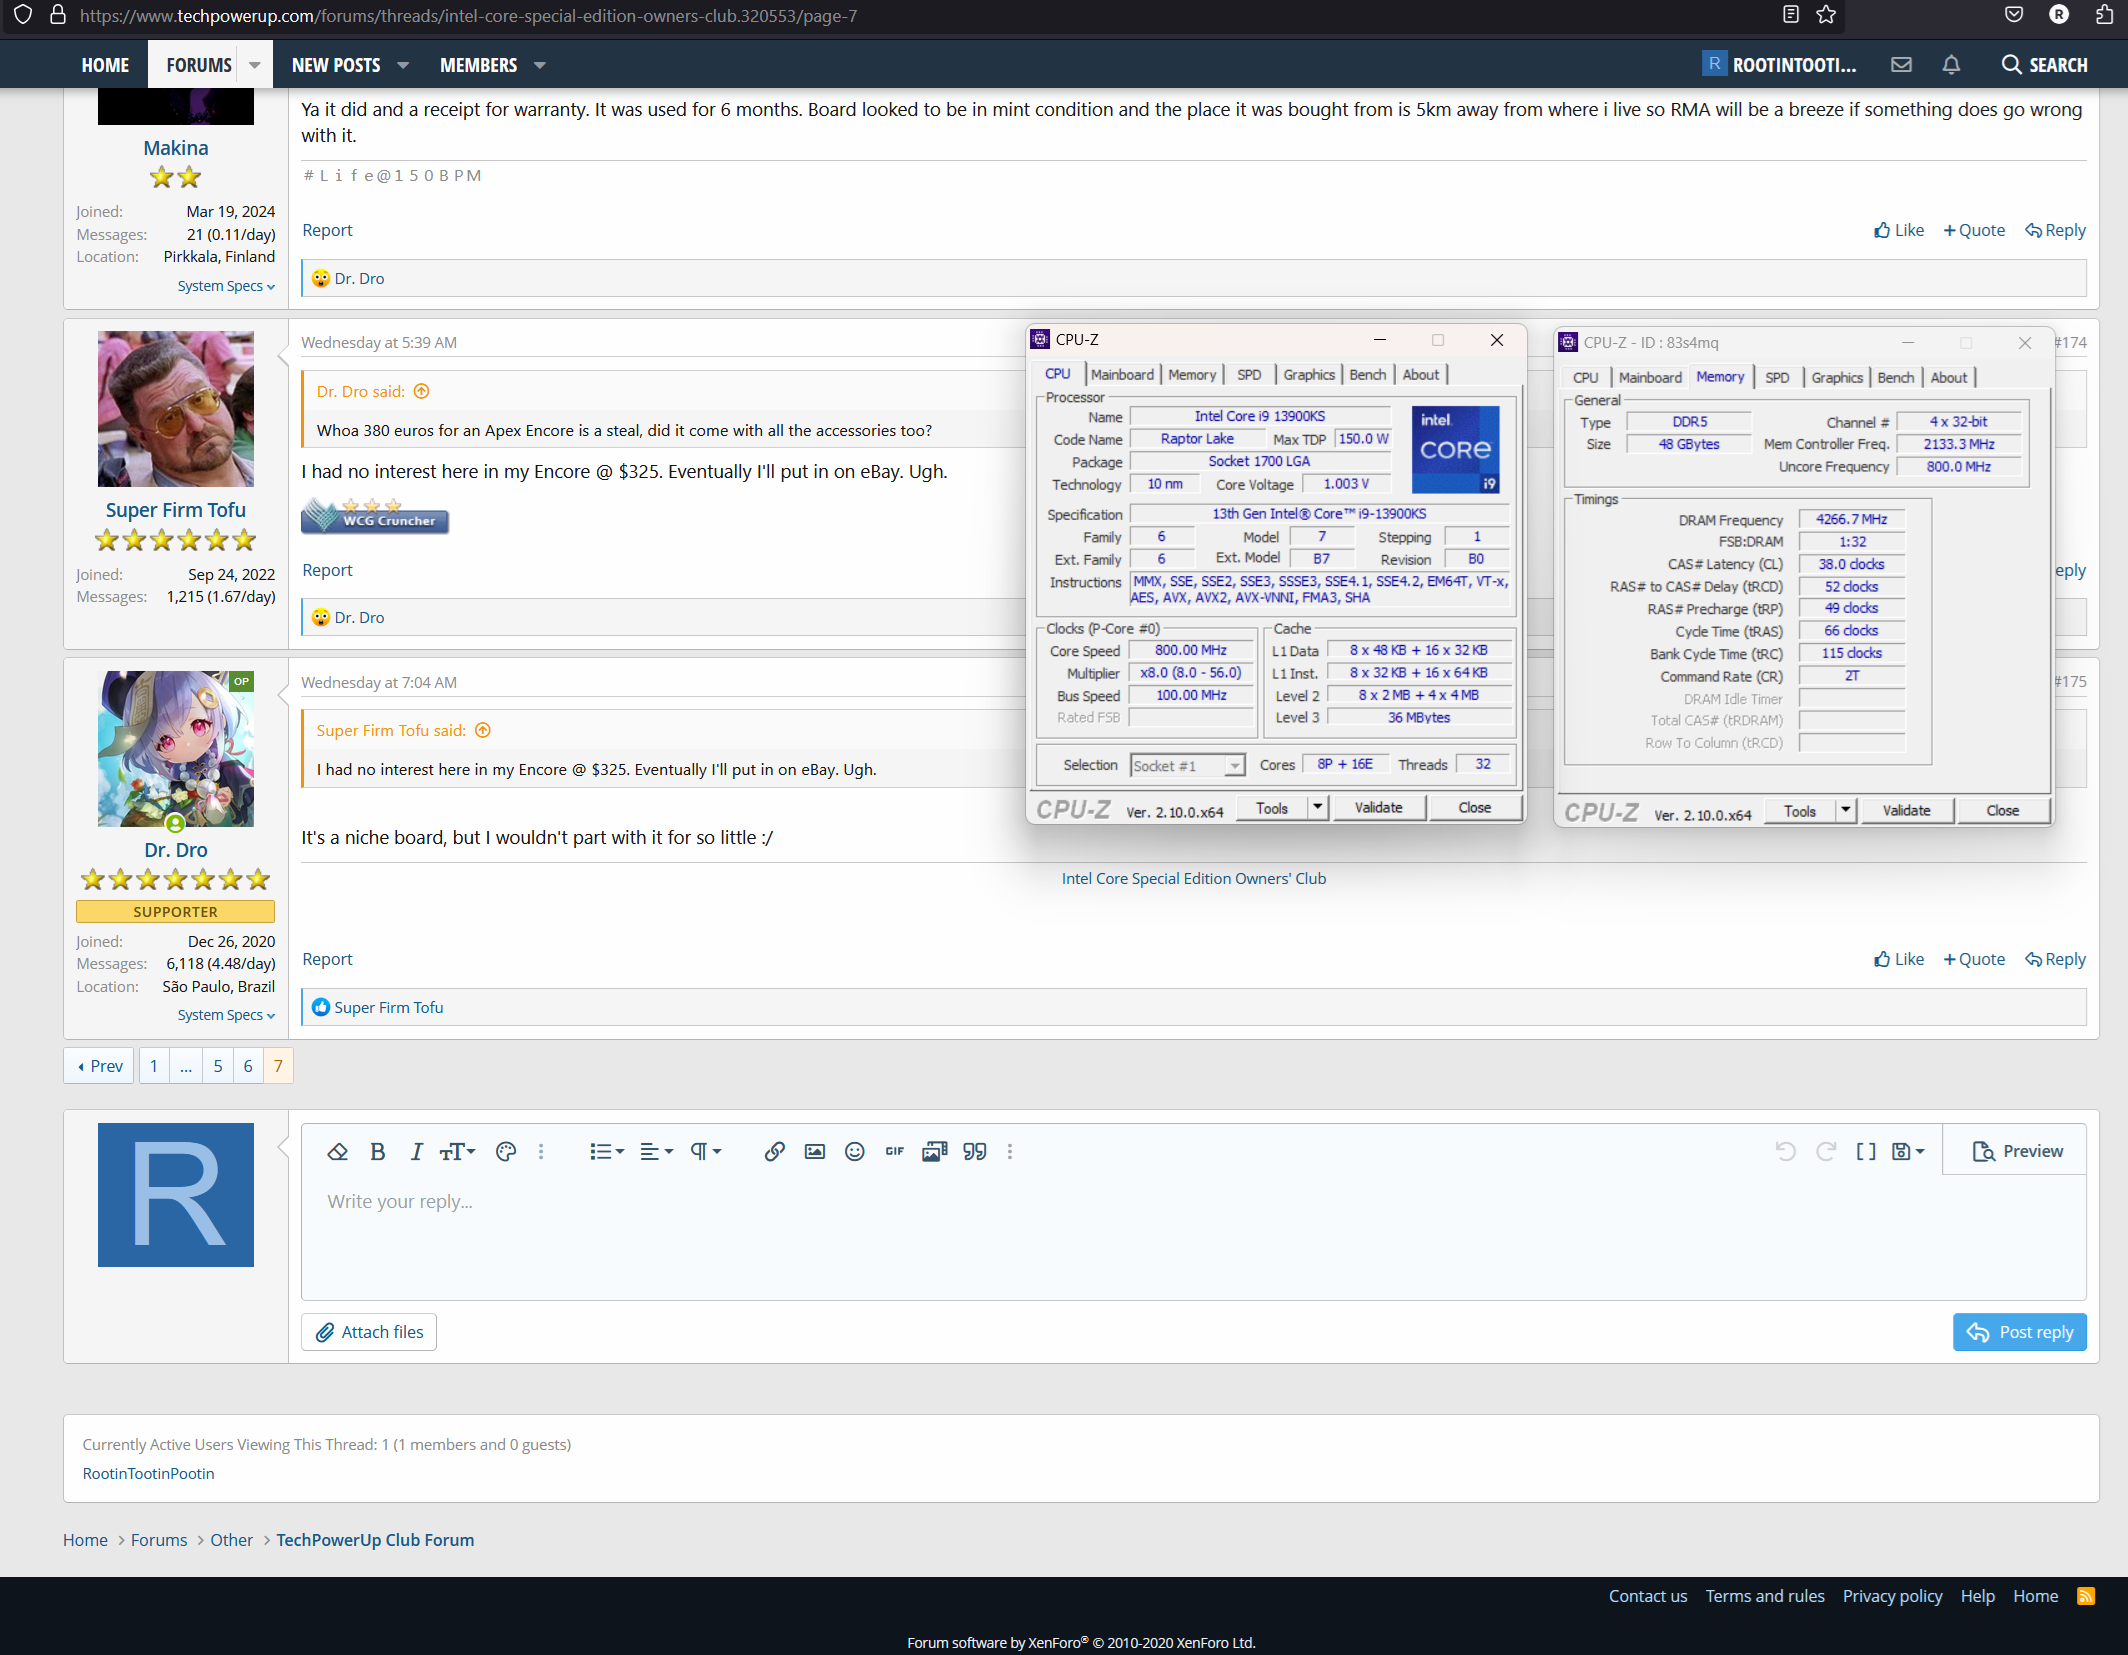Open the paragraph format dropdown in editor

point(706,1151)
